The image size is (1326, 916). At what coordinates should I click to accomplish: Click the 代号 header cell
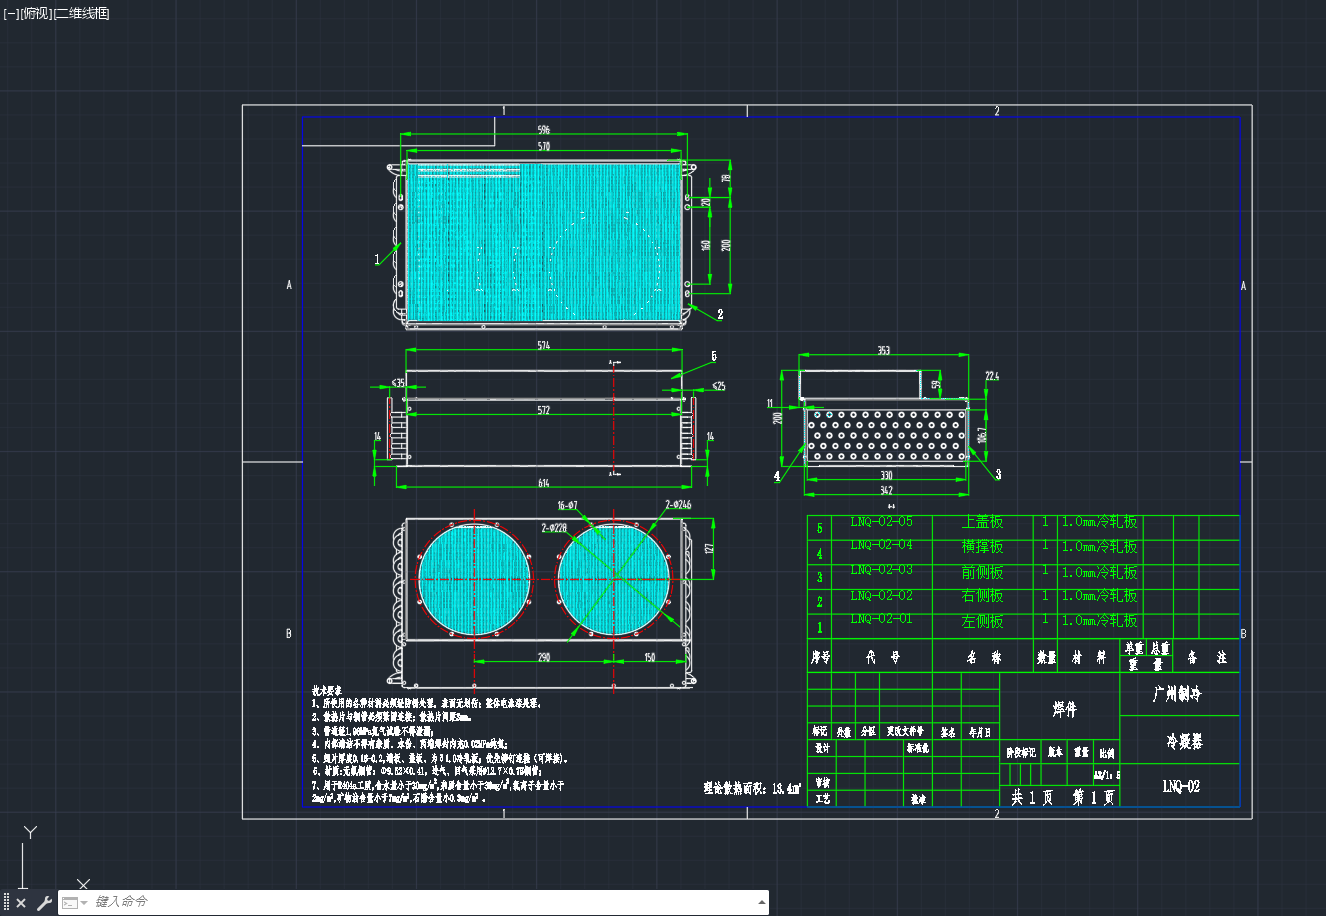click(882, 658)
